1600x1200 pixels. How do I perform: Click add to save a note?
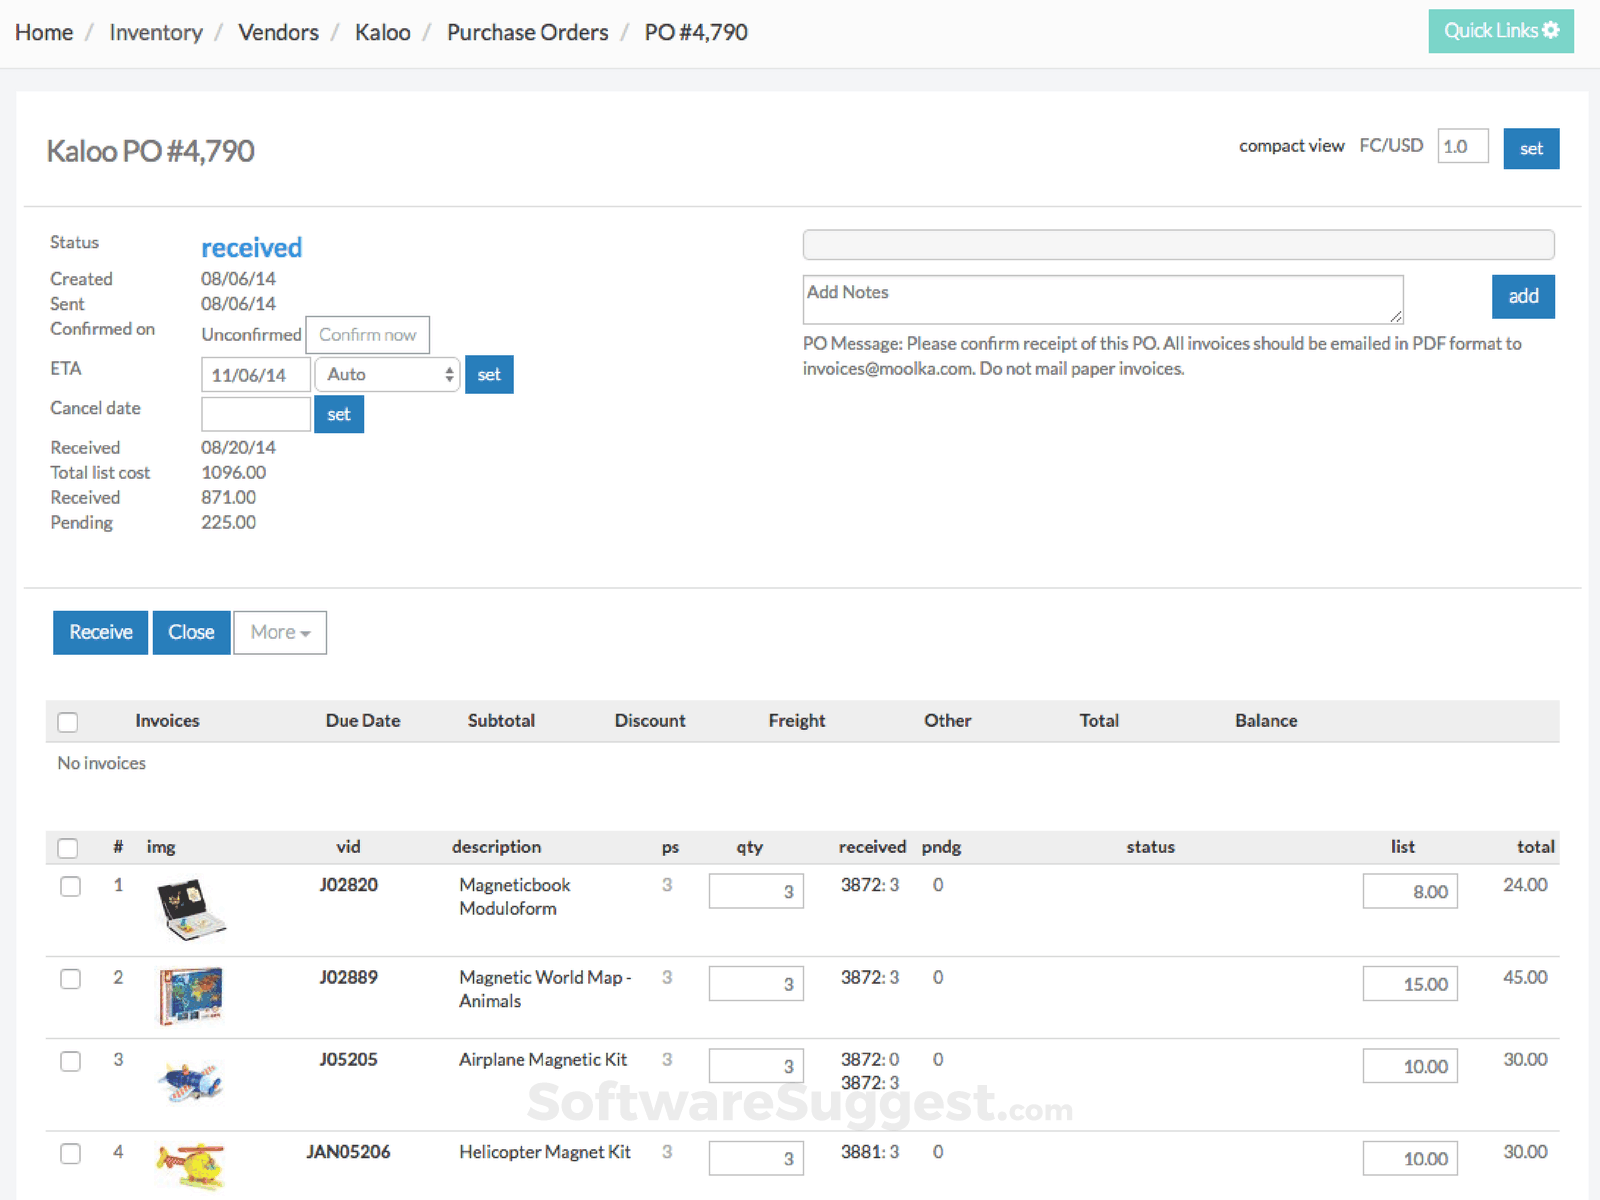coord(1522,297)
